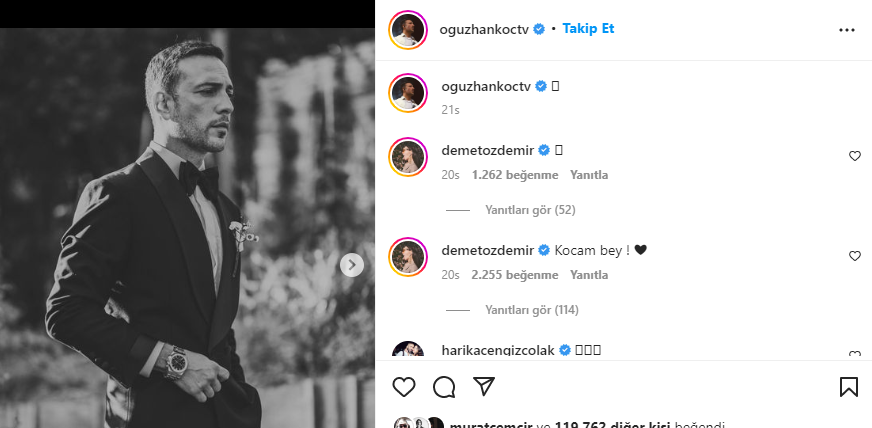Share post via paper plane icon
The image size is (872, 428).
pos(484,387)
